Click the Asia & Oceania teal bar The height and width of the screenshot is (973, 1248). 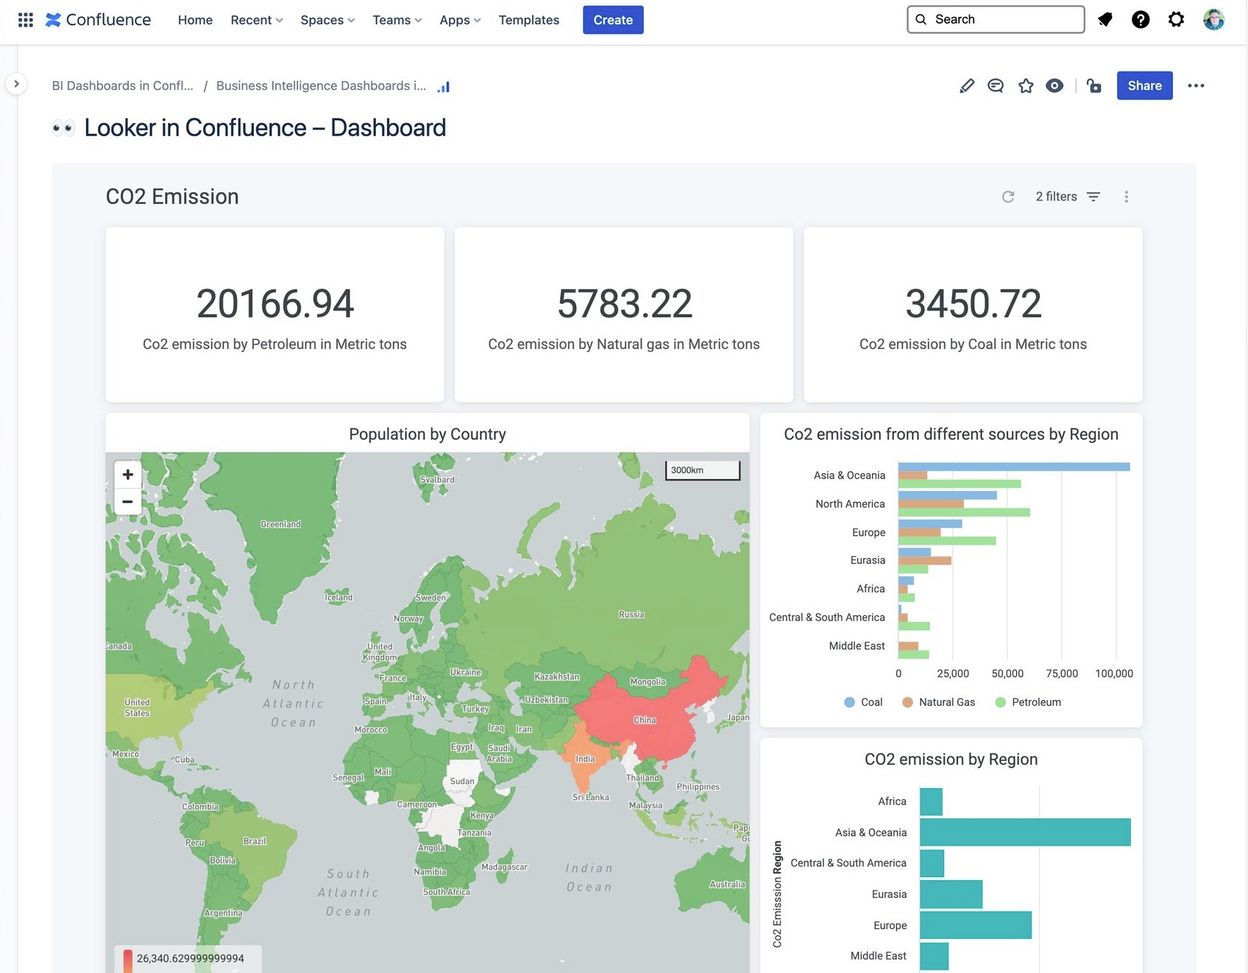(1025, 833)
